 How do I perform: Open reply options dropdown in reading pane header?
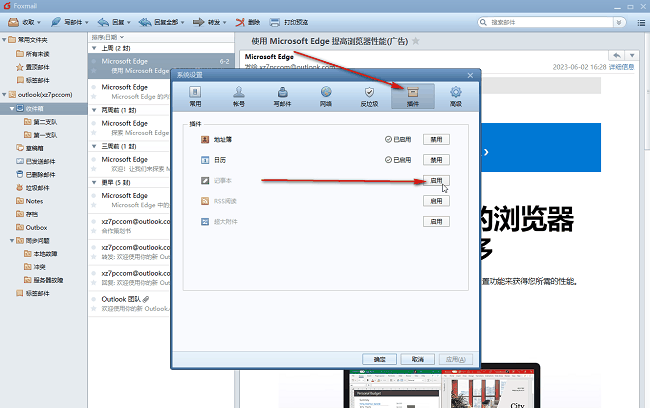(632, 55)
